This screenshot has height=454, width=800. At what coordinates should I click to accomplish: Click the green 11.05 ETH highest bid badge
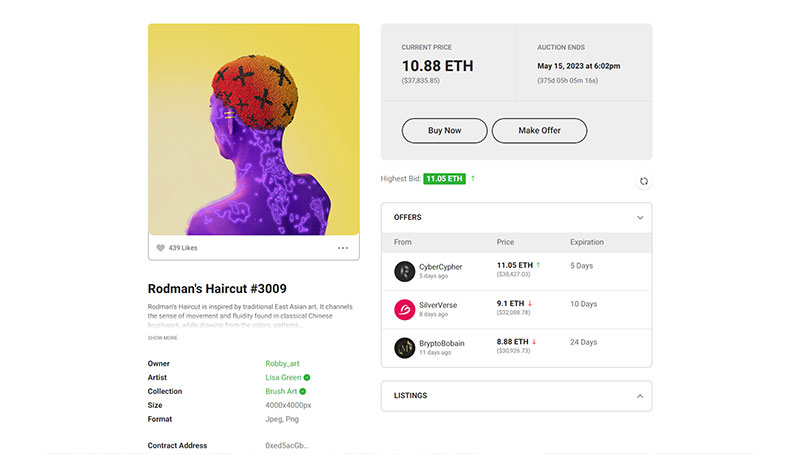click(444, 179)
